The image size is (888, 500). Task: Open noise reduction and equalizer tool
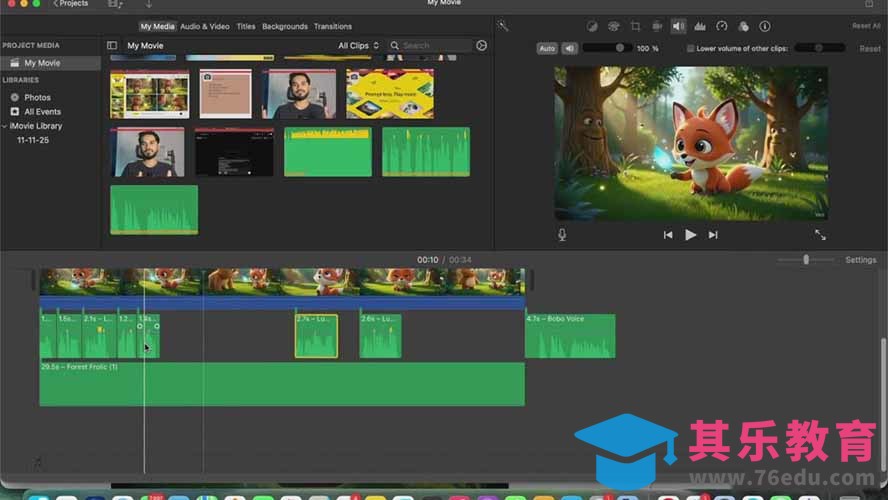700,26
